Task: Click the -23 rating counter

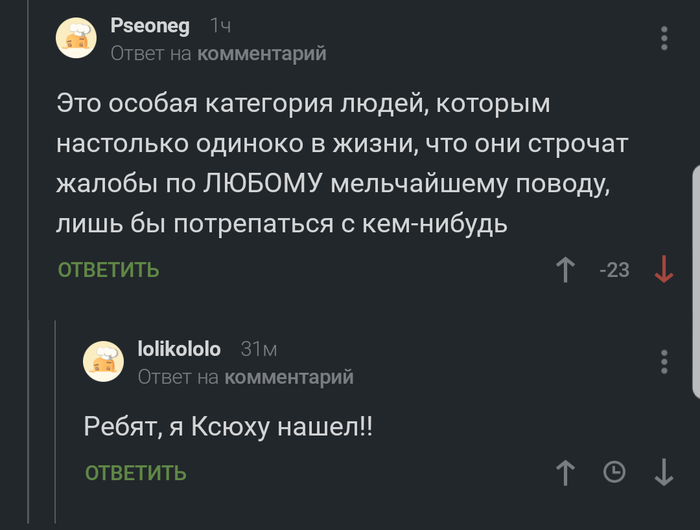Action: (x=613, y=269)
